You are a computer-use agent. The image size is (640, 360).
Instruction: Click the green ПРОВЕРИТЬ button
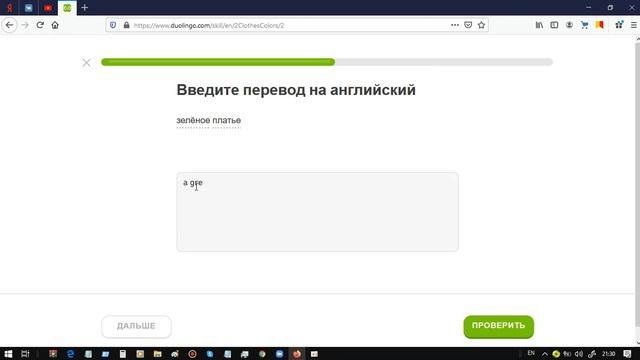[498, 326]
